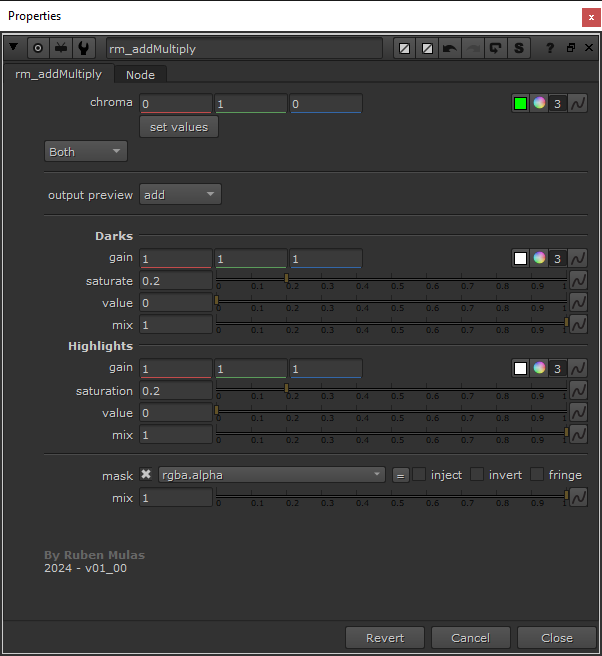Enable the fringe checkbox
The height and width of the screenshot is (656, 602).
538,475
